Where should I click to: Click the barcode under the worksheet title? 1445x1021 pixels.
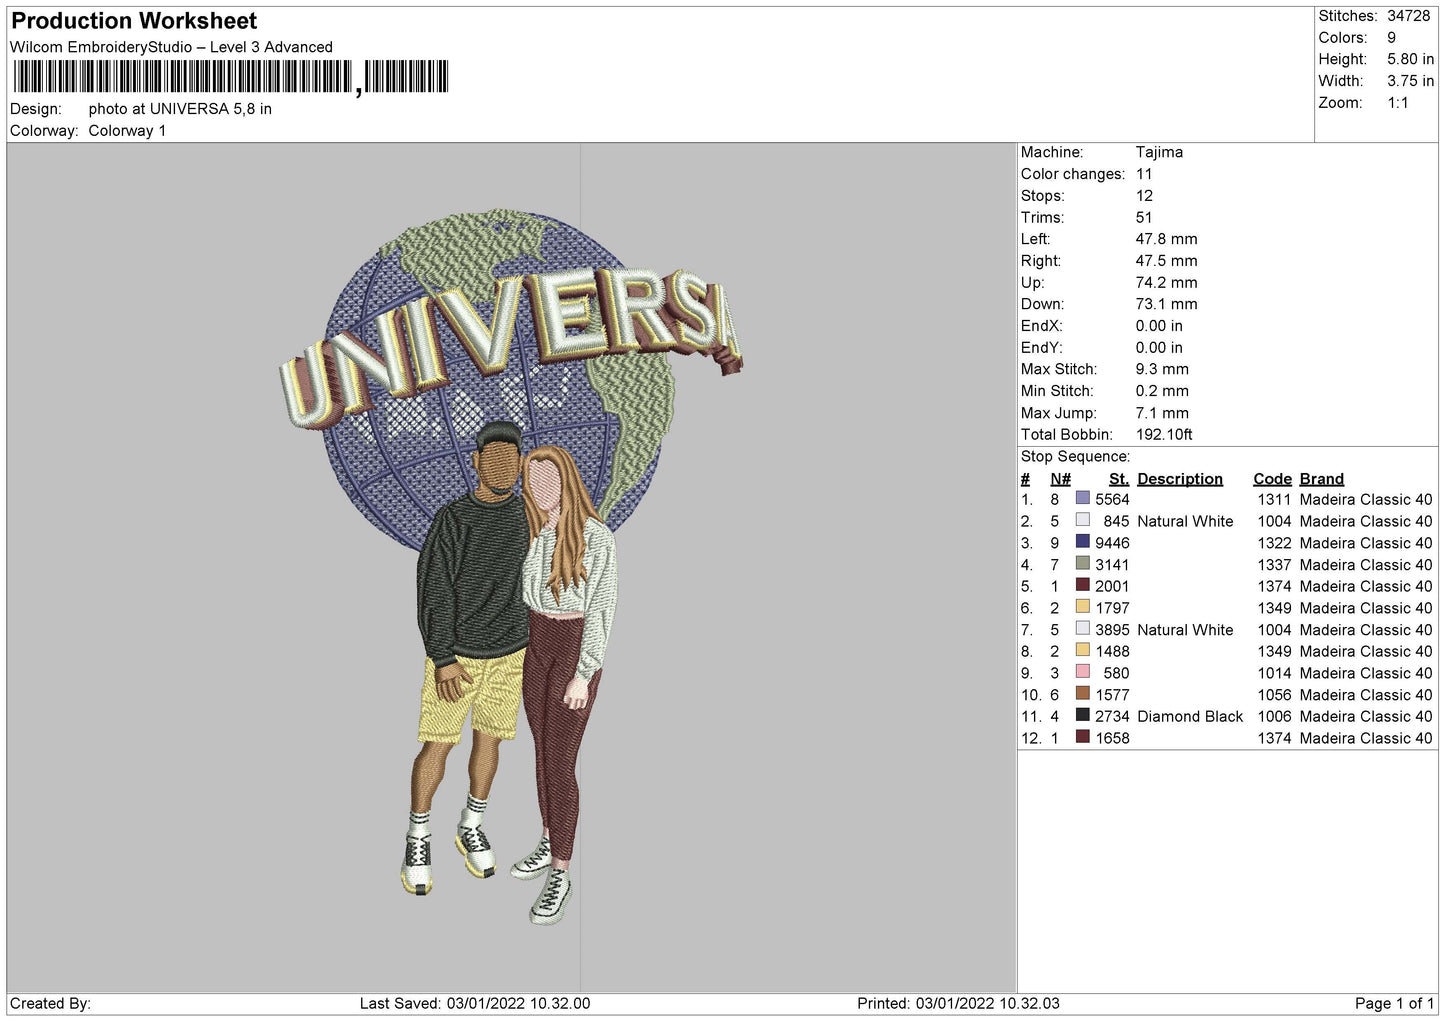tap(231, 77)
